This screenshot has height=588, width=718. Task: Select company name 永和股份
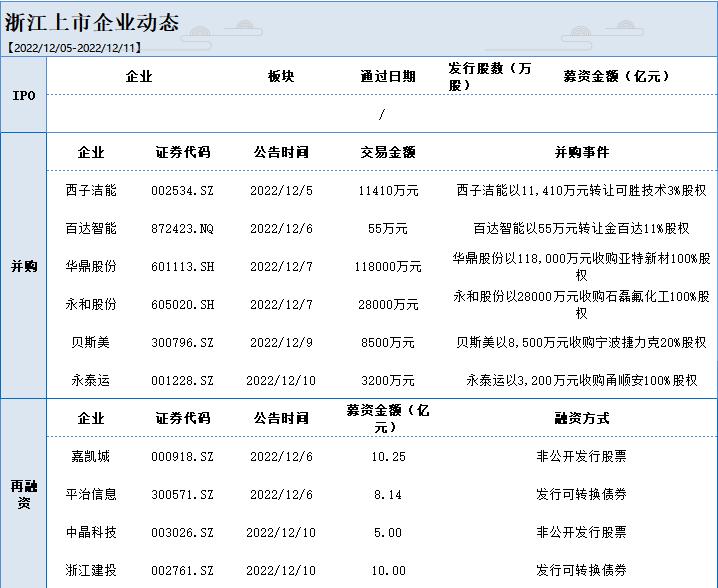point(91,304)
